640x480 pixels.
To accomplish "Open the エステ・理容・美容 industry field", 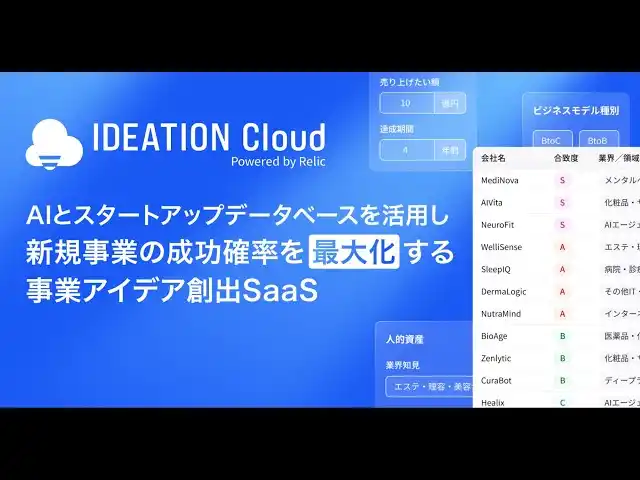I will coord(429,387).
